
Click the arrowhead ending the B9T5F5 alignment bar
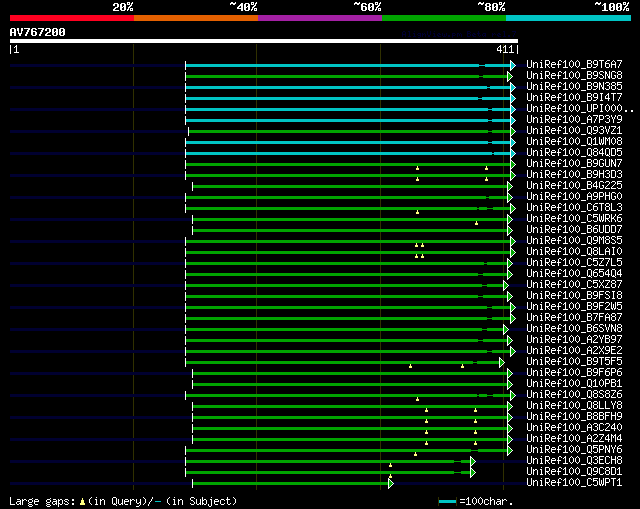(x=502, y=362)
